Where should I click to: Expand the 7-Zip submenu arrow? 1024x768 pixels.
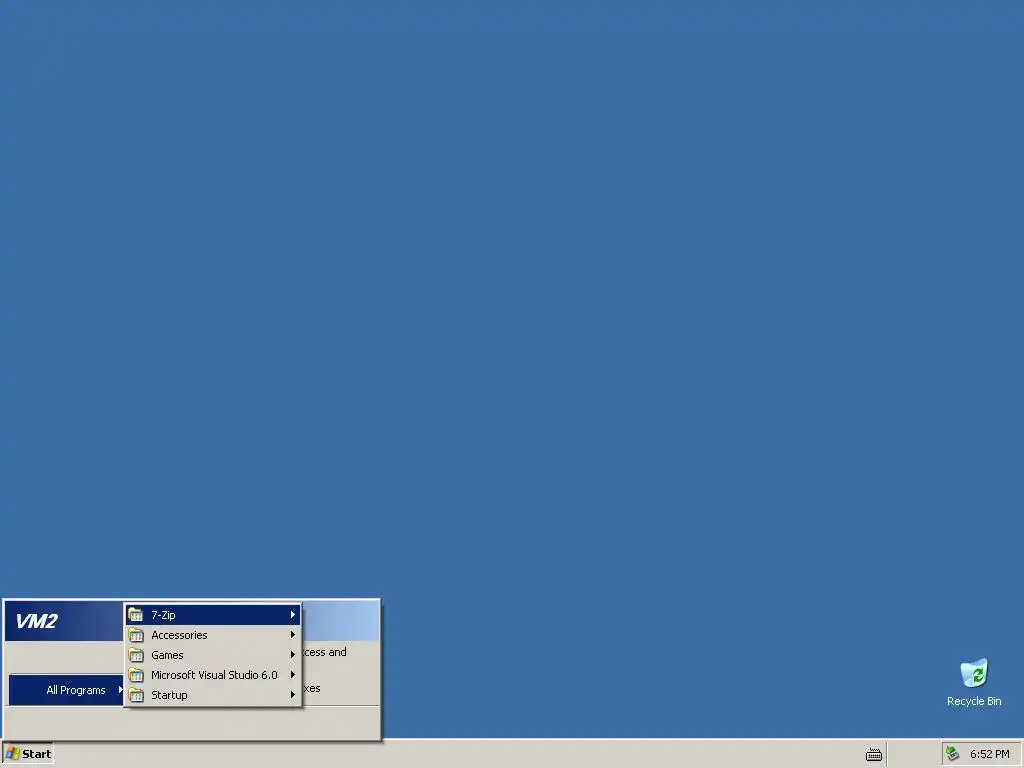coord(293,615)
